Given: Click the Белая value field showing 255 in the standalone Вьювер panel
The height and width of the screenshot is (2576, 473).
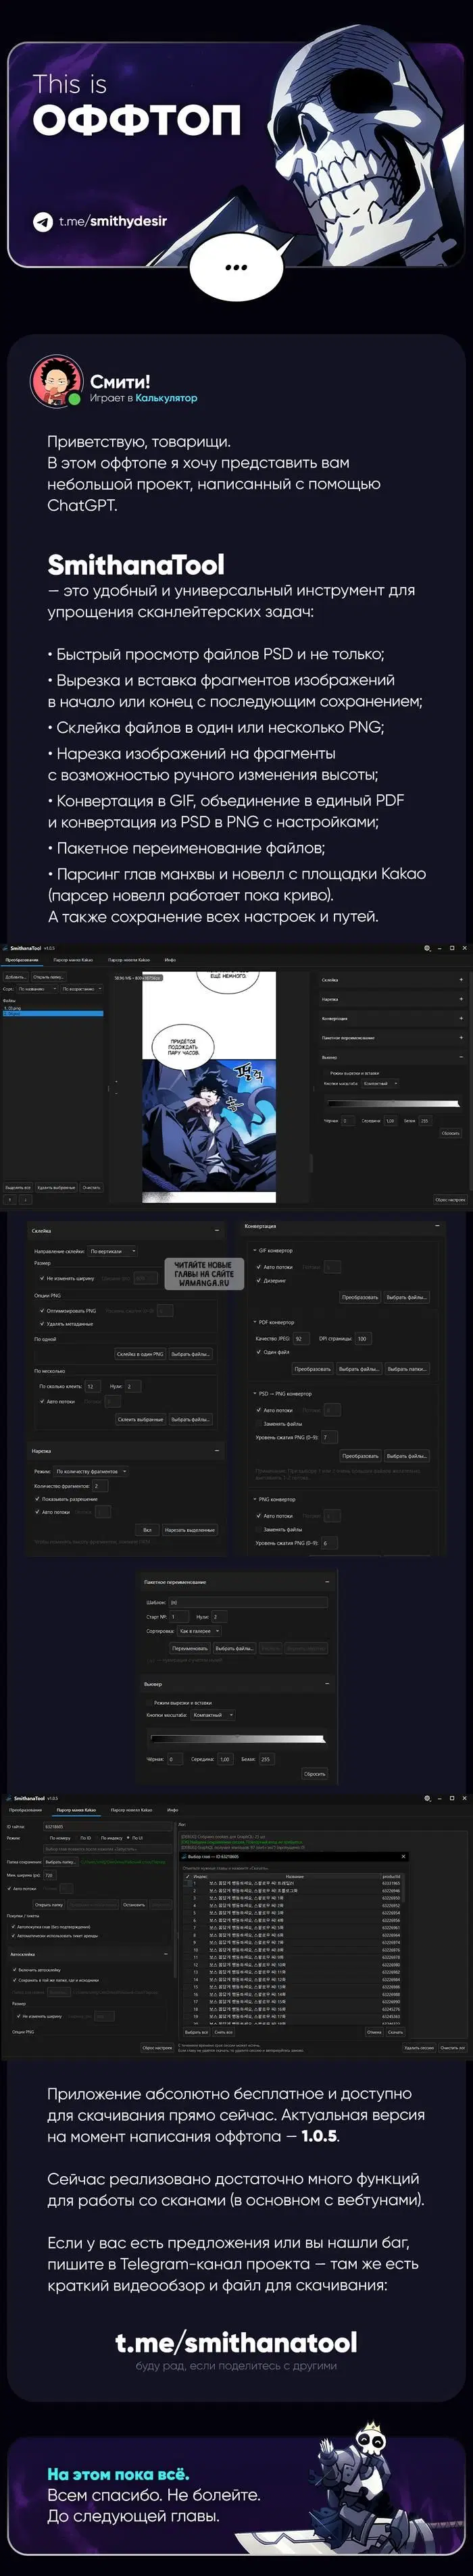Looking at the screenshot, I should tap(267, 1759).
